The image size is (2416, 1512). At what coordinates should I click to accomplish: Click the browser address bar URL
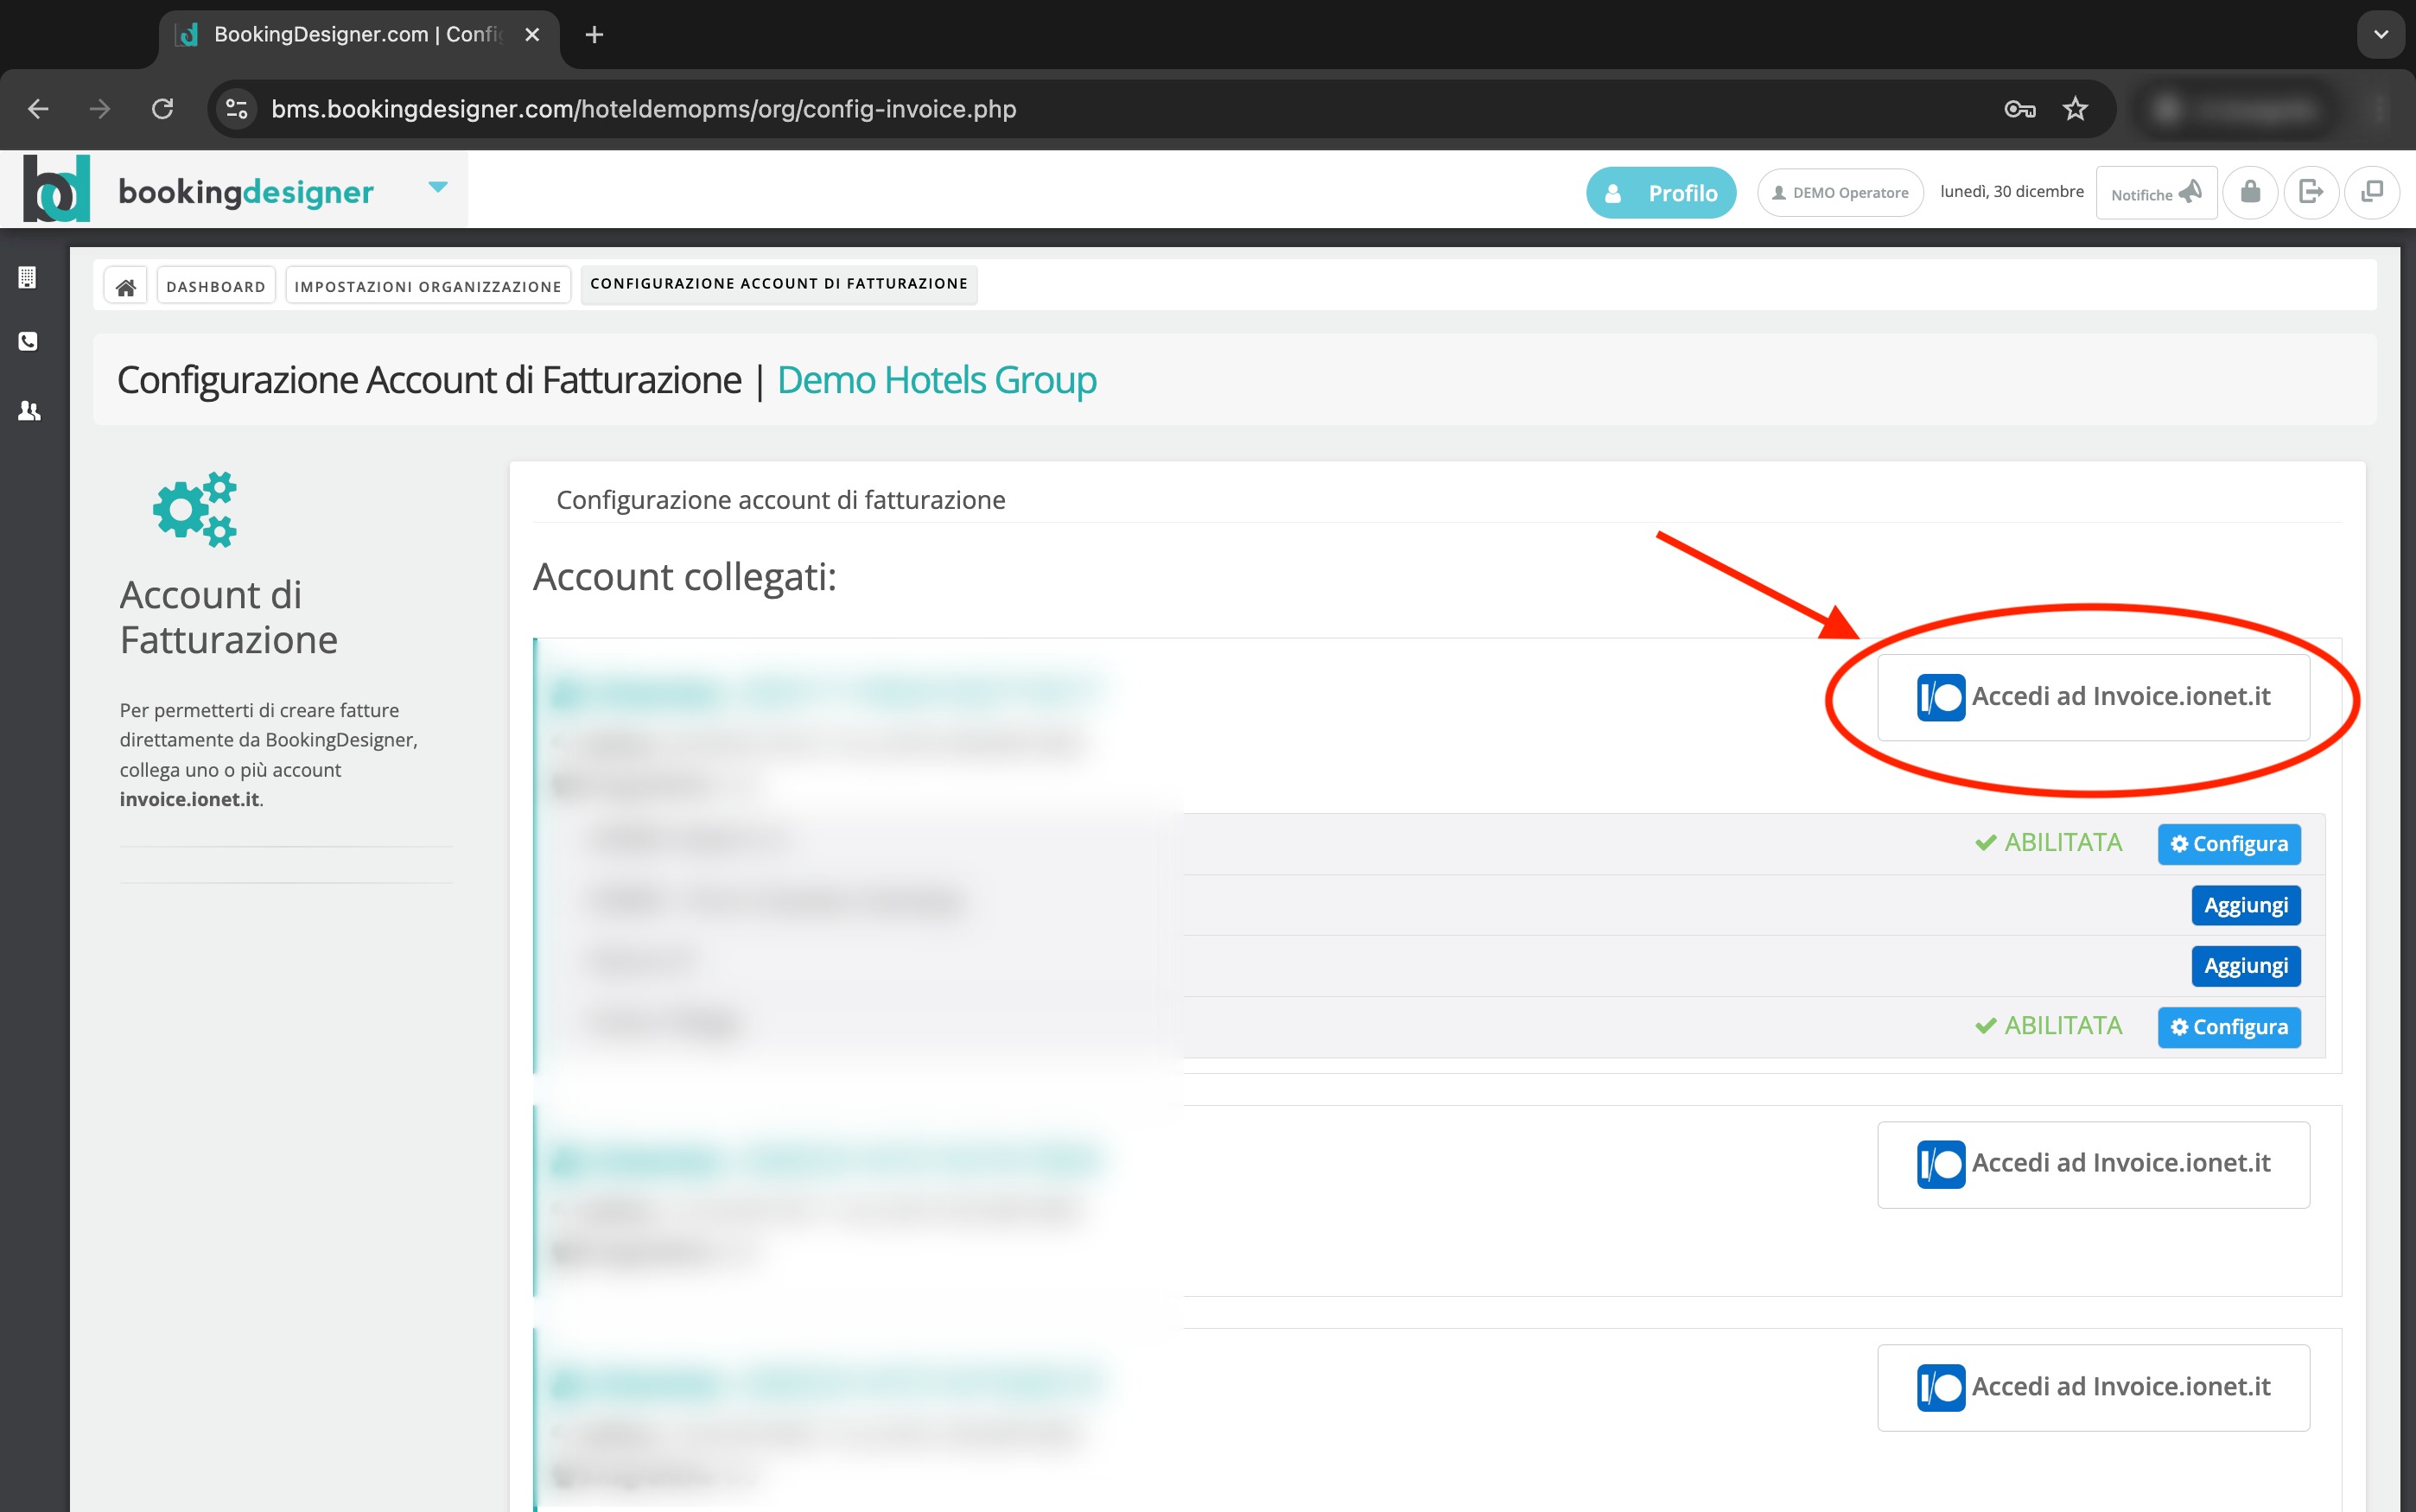point(643,109)
